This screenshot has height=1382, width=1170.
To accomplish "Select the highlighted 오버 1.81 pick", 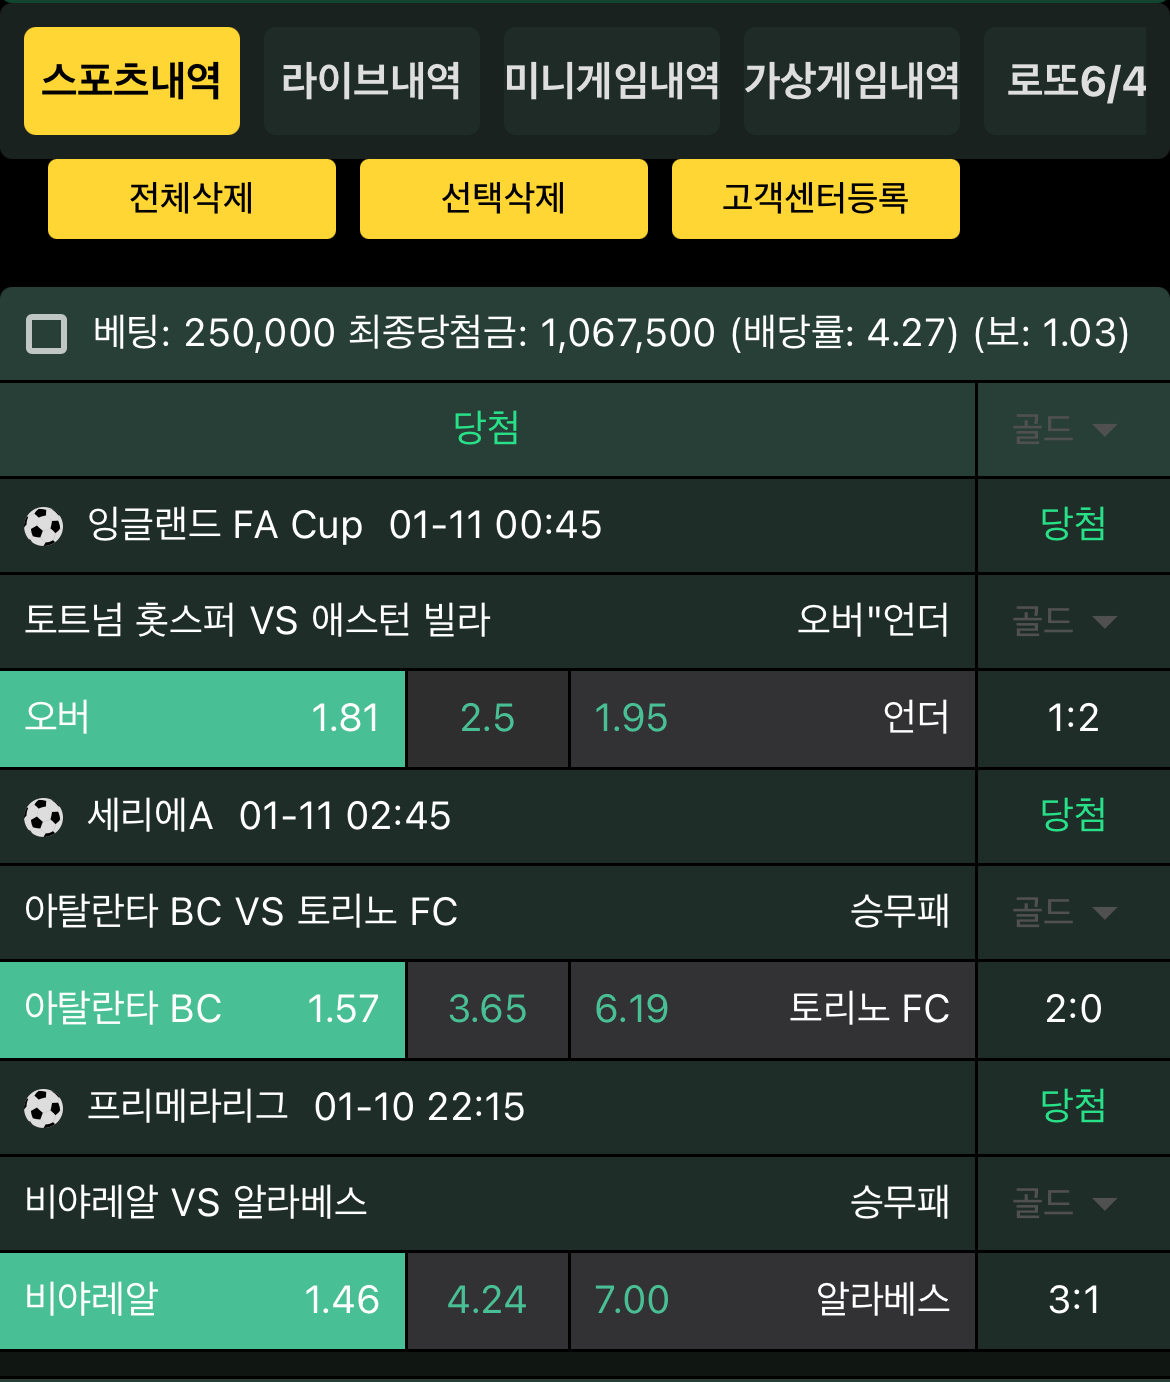I will click(x=202, y=718).
